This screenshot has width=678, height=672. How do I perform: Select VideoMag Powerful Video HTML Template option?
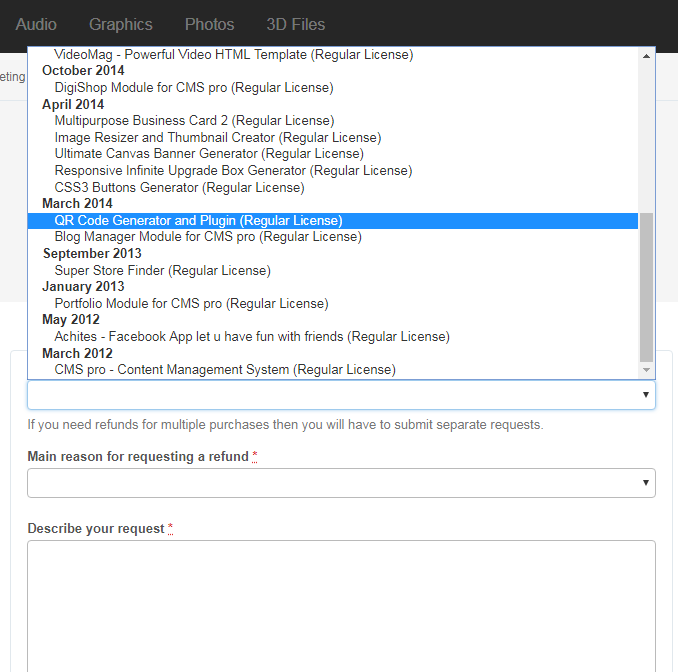pos(333,54)
